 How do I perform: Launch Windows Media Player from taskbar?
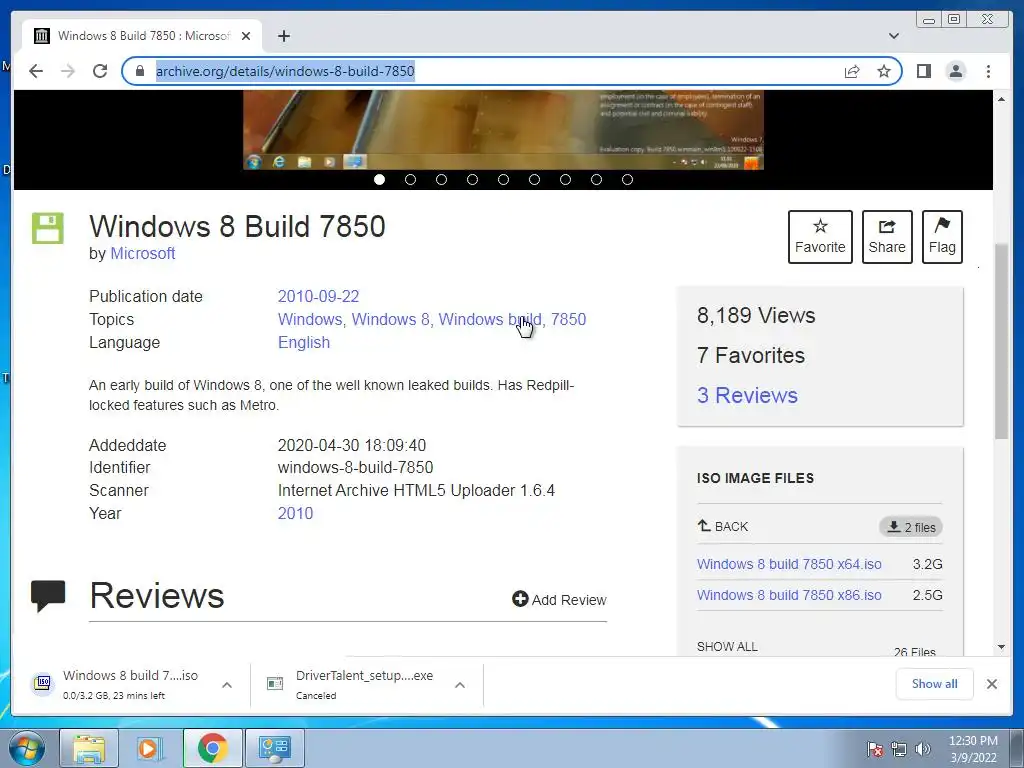[150, 748]
